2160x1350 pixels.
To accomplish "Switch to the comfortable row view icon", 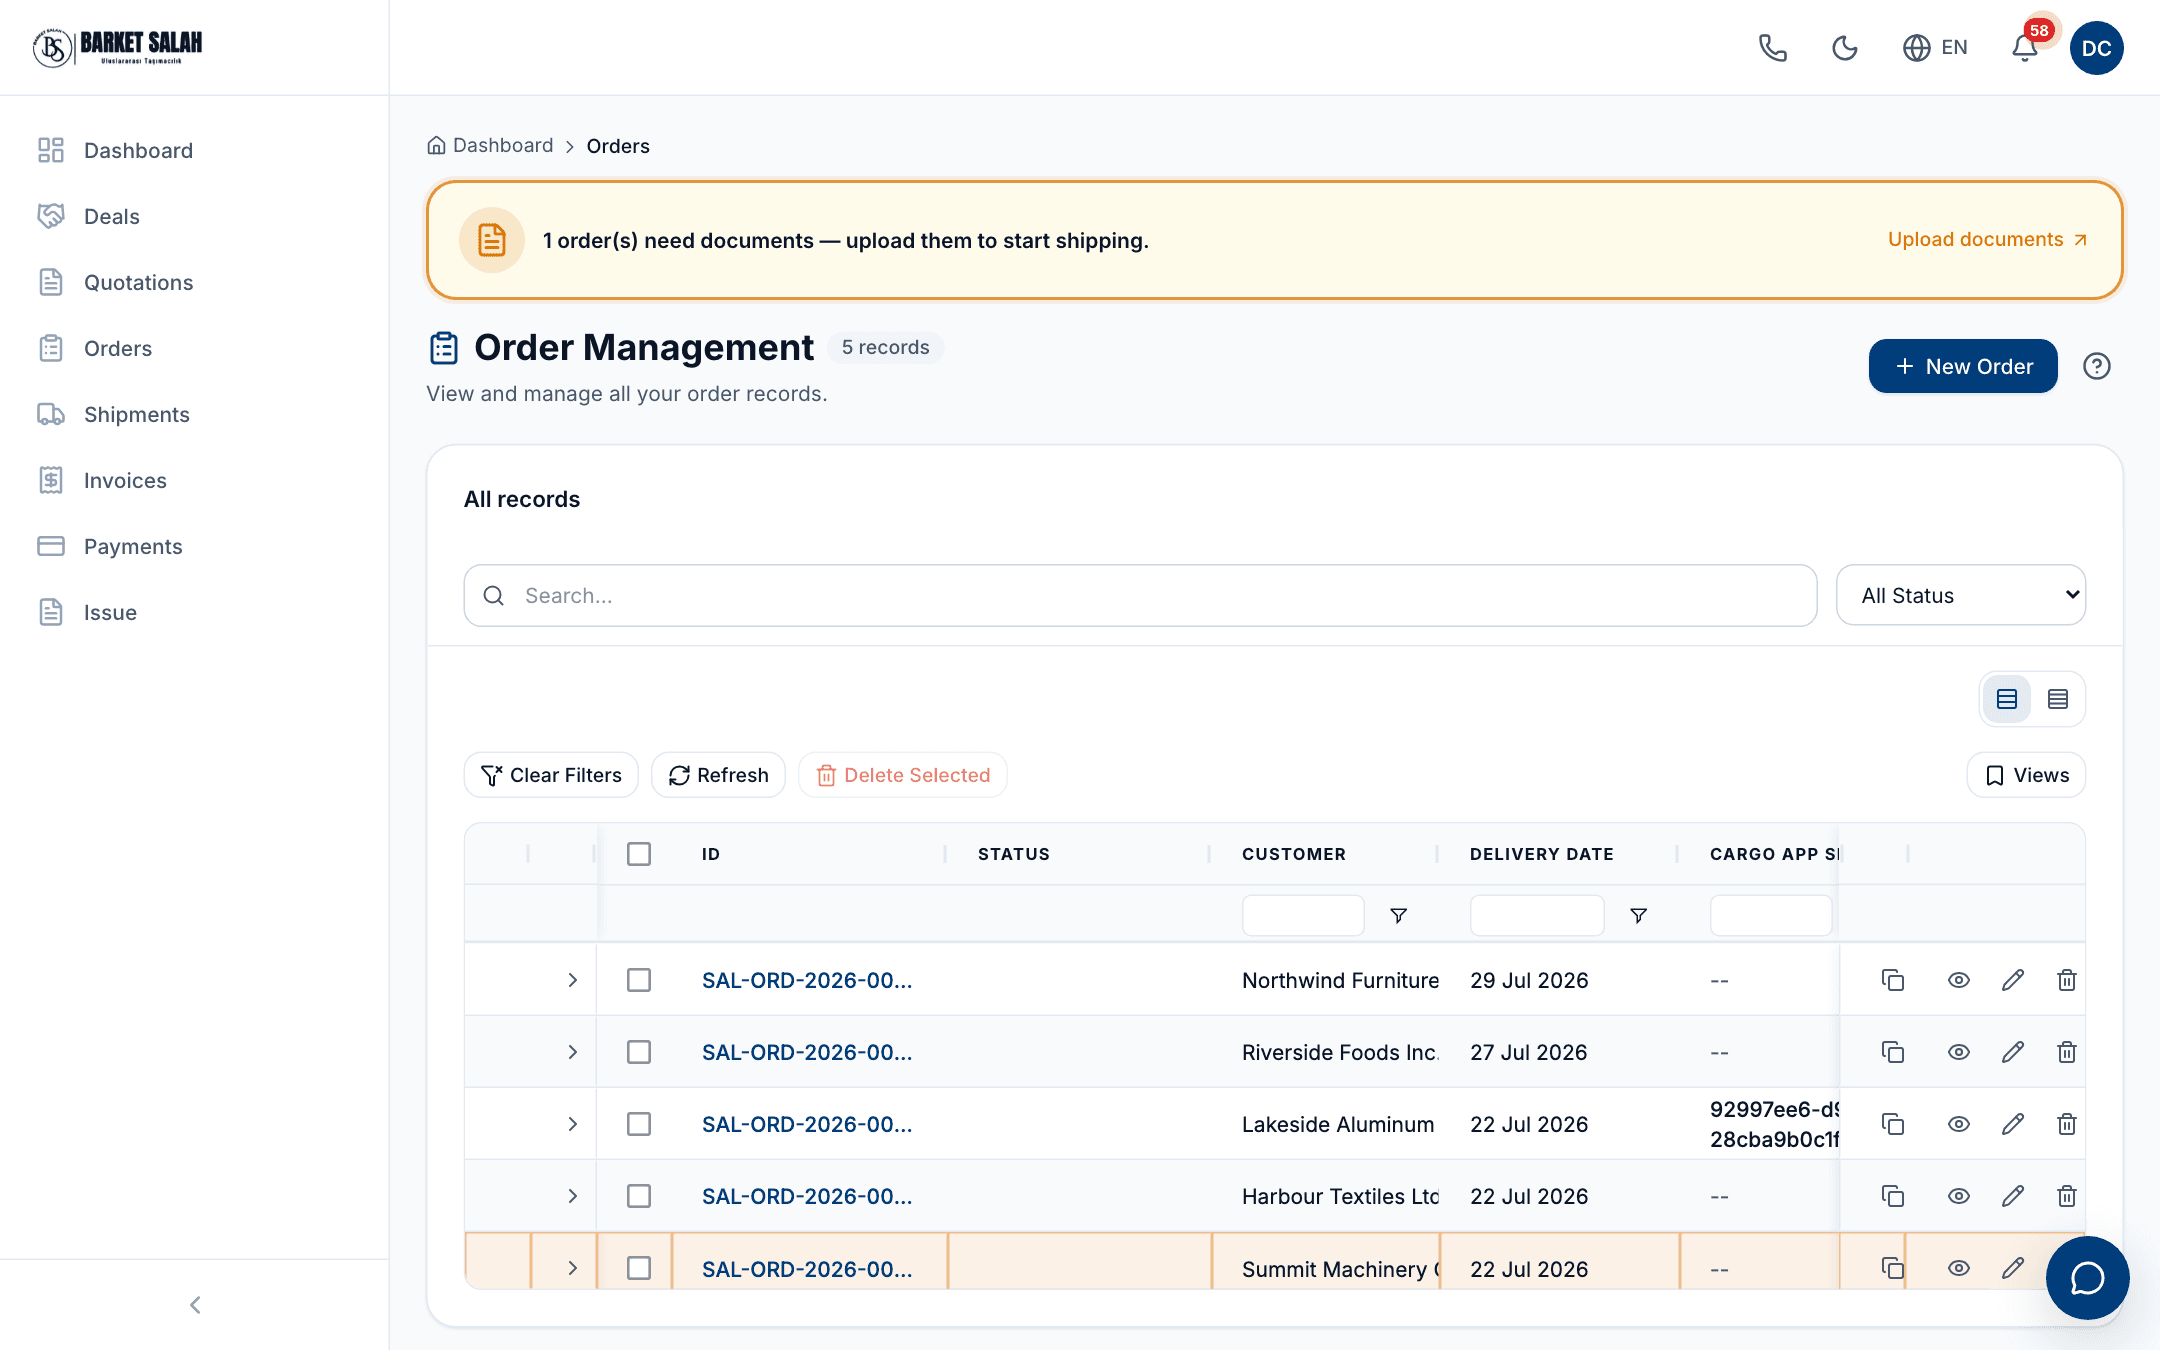I will point(2006,699).
